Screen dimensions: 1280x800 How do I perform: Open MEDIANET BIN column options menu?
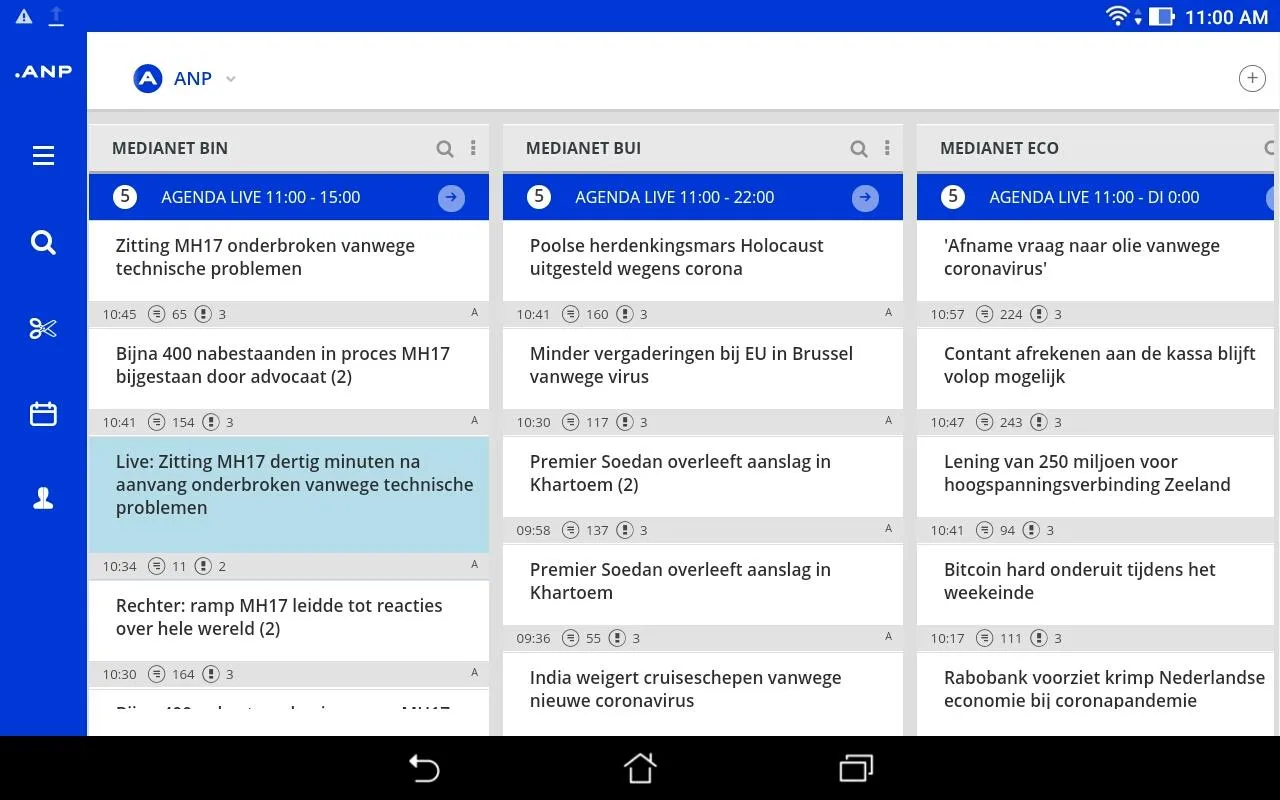click(473, 148)
